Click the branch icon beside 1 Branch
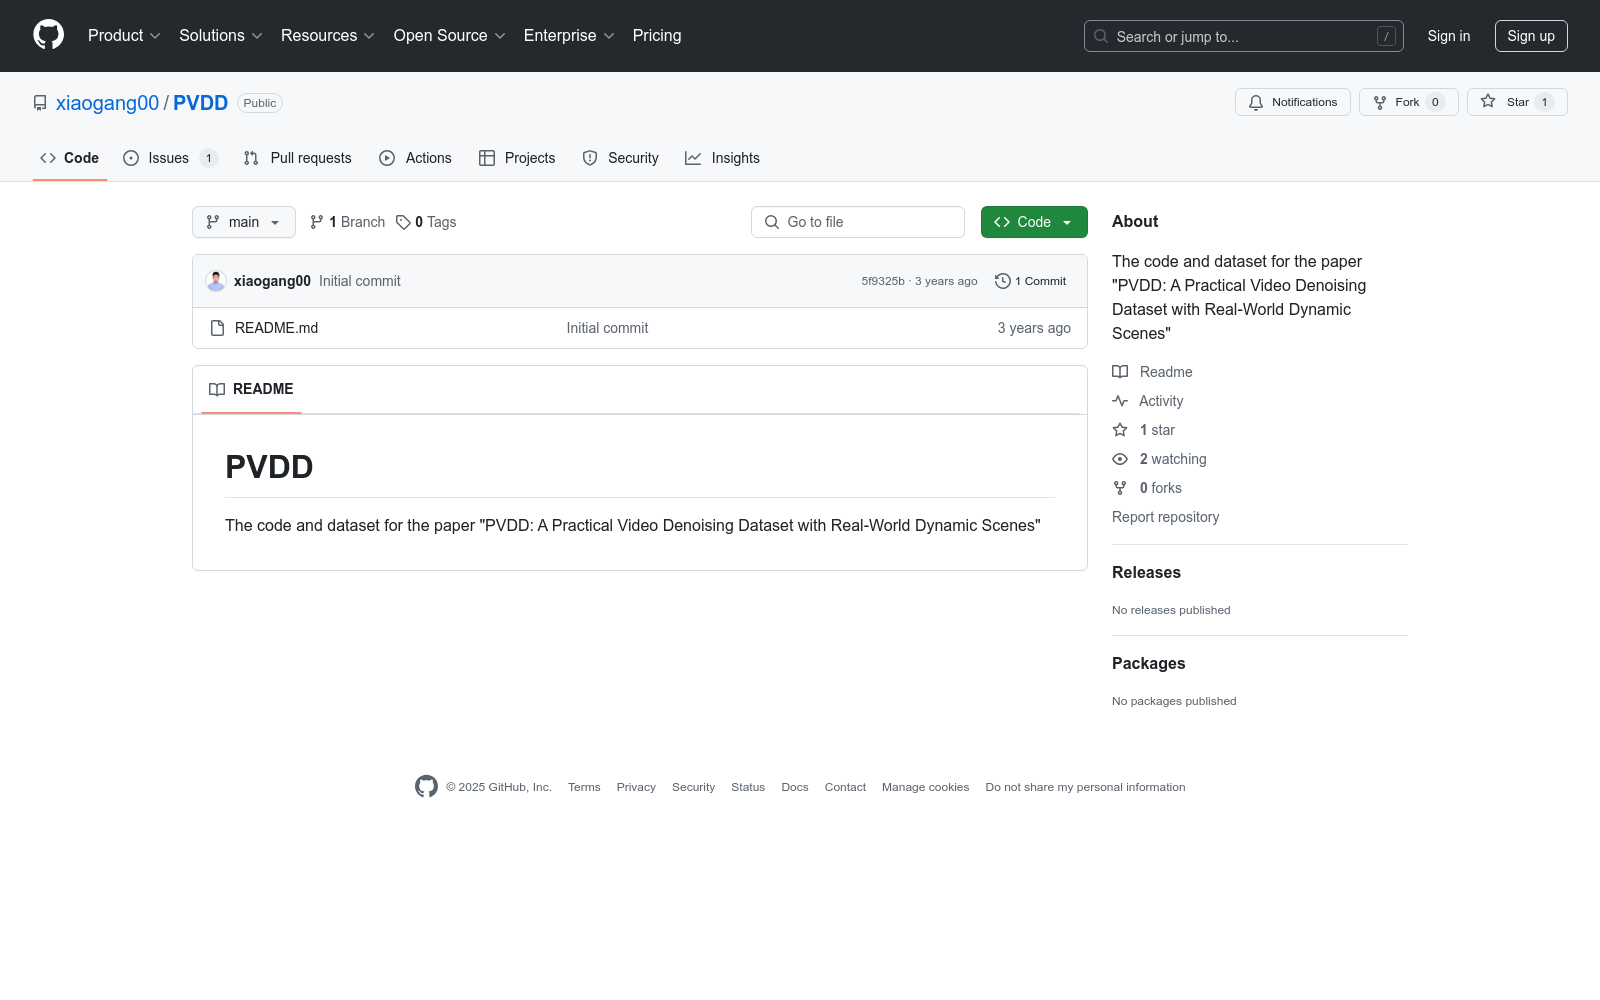Viewport: 1600px width, 1000px height. click(x=317, y=222)
